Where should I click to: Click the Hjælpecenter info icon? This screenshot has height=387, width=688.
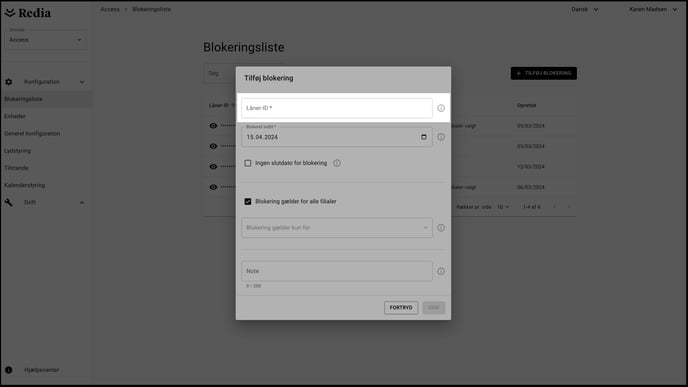[9, 370]
